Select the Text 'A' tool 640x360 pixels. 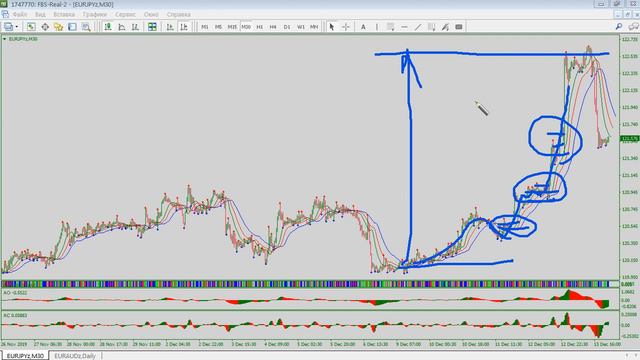363,27
